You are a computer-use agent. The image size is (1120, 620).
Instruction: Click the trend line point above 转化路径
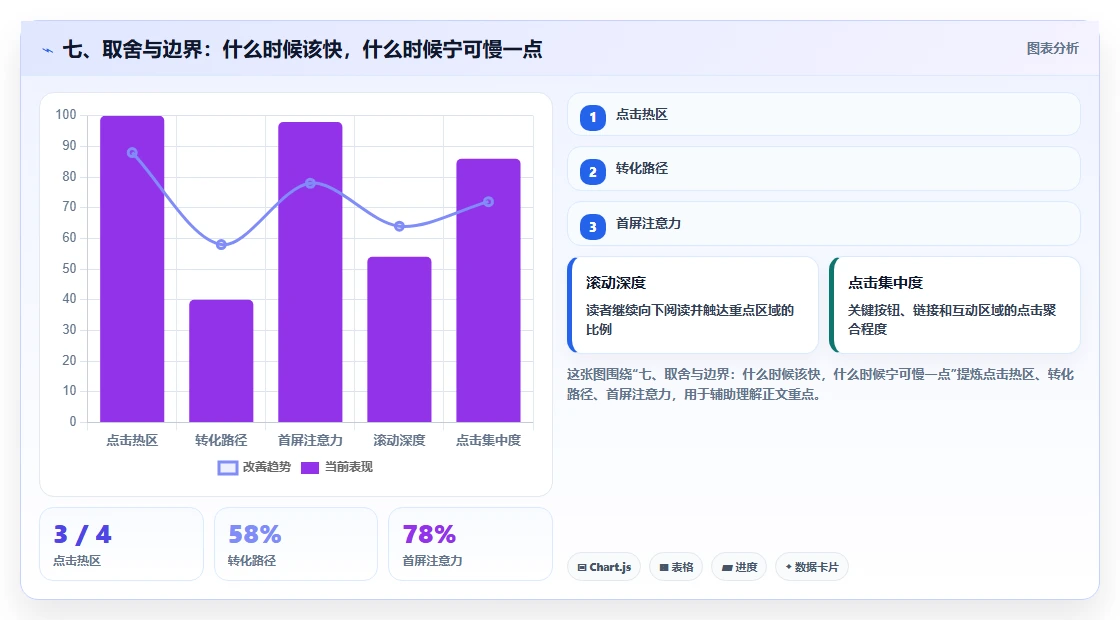221,244
